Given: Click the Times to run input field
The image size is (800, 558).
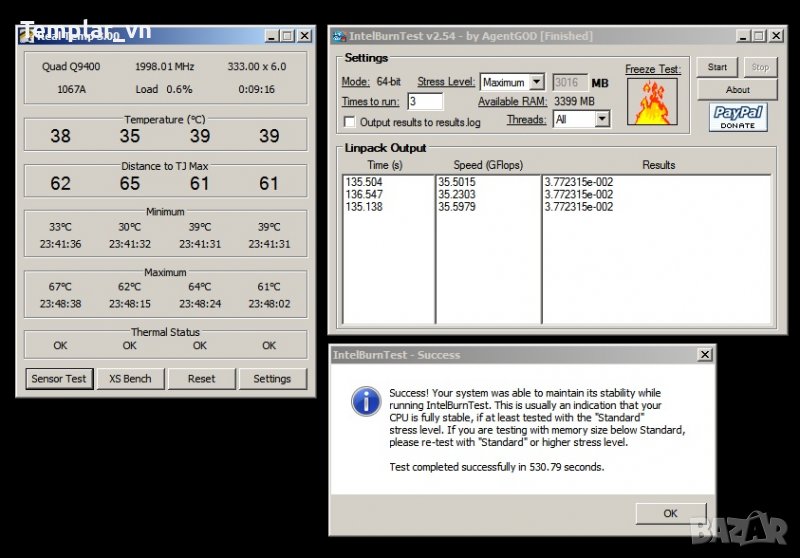Looking at the screenshot, I should click(425, 101).
